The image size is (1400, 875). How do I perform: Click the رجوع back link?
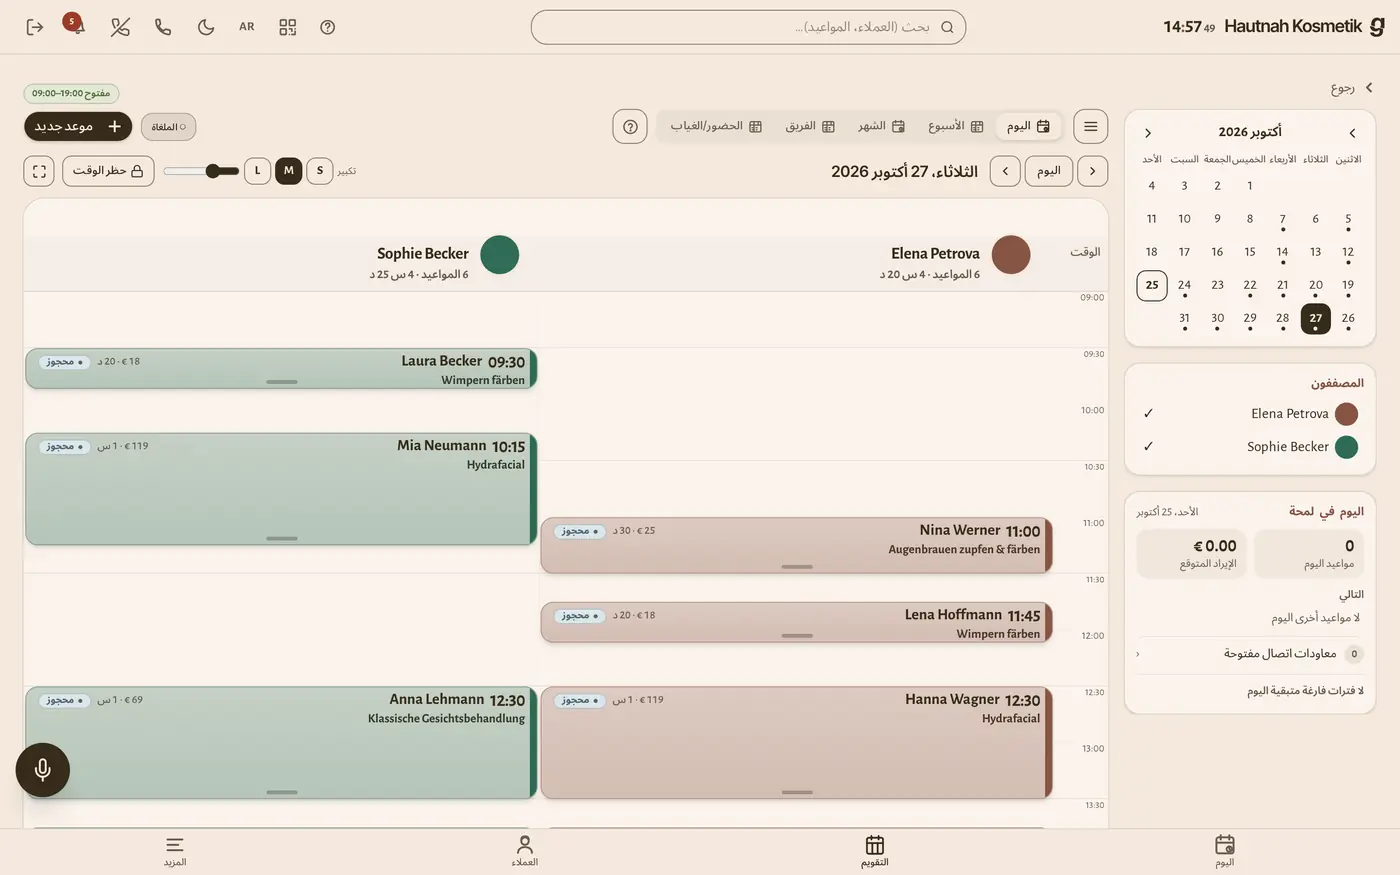click(1351, 88)
